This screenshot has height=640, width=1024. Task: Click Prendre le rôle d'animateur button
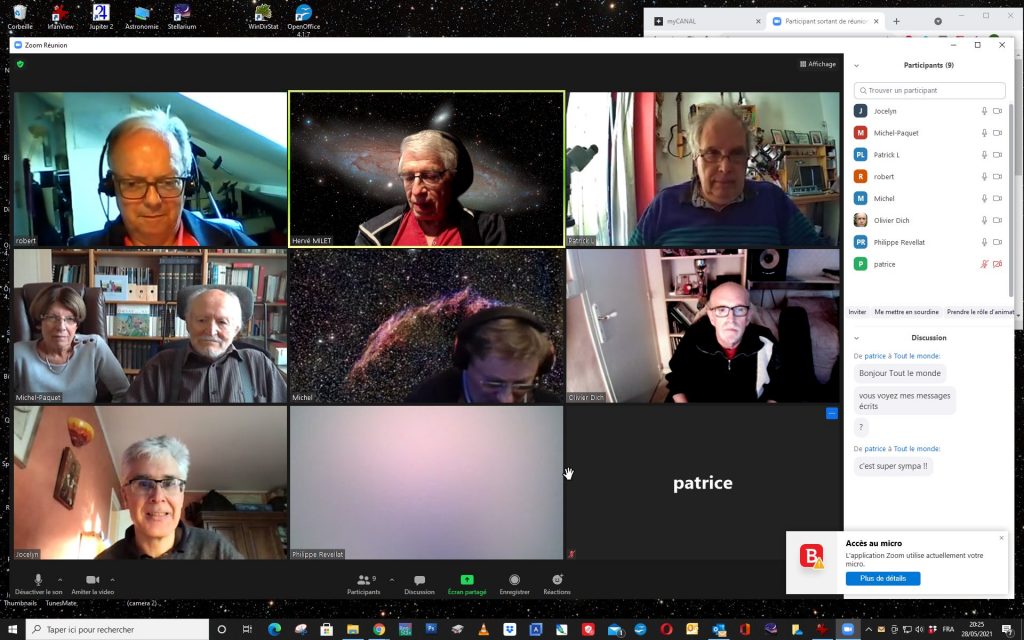981,312
